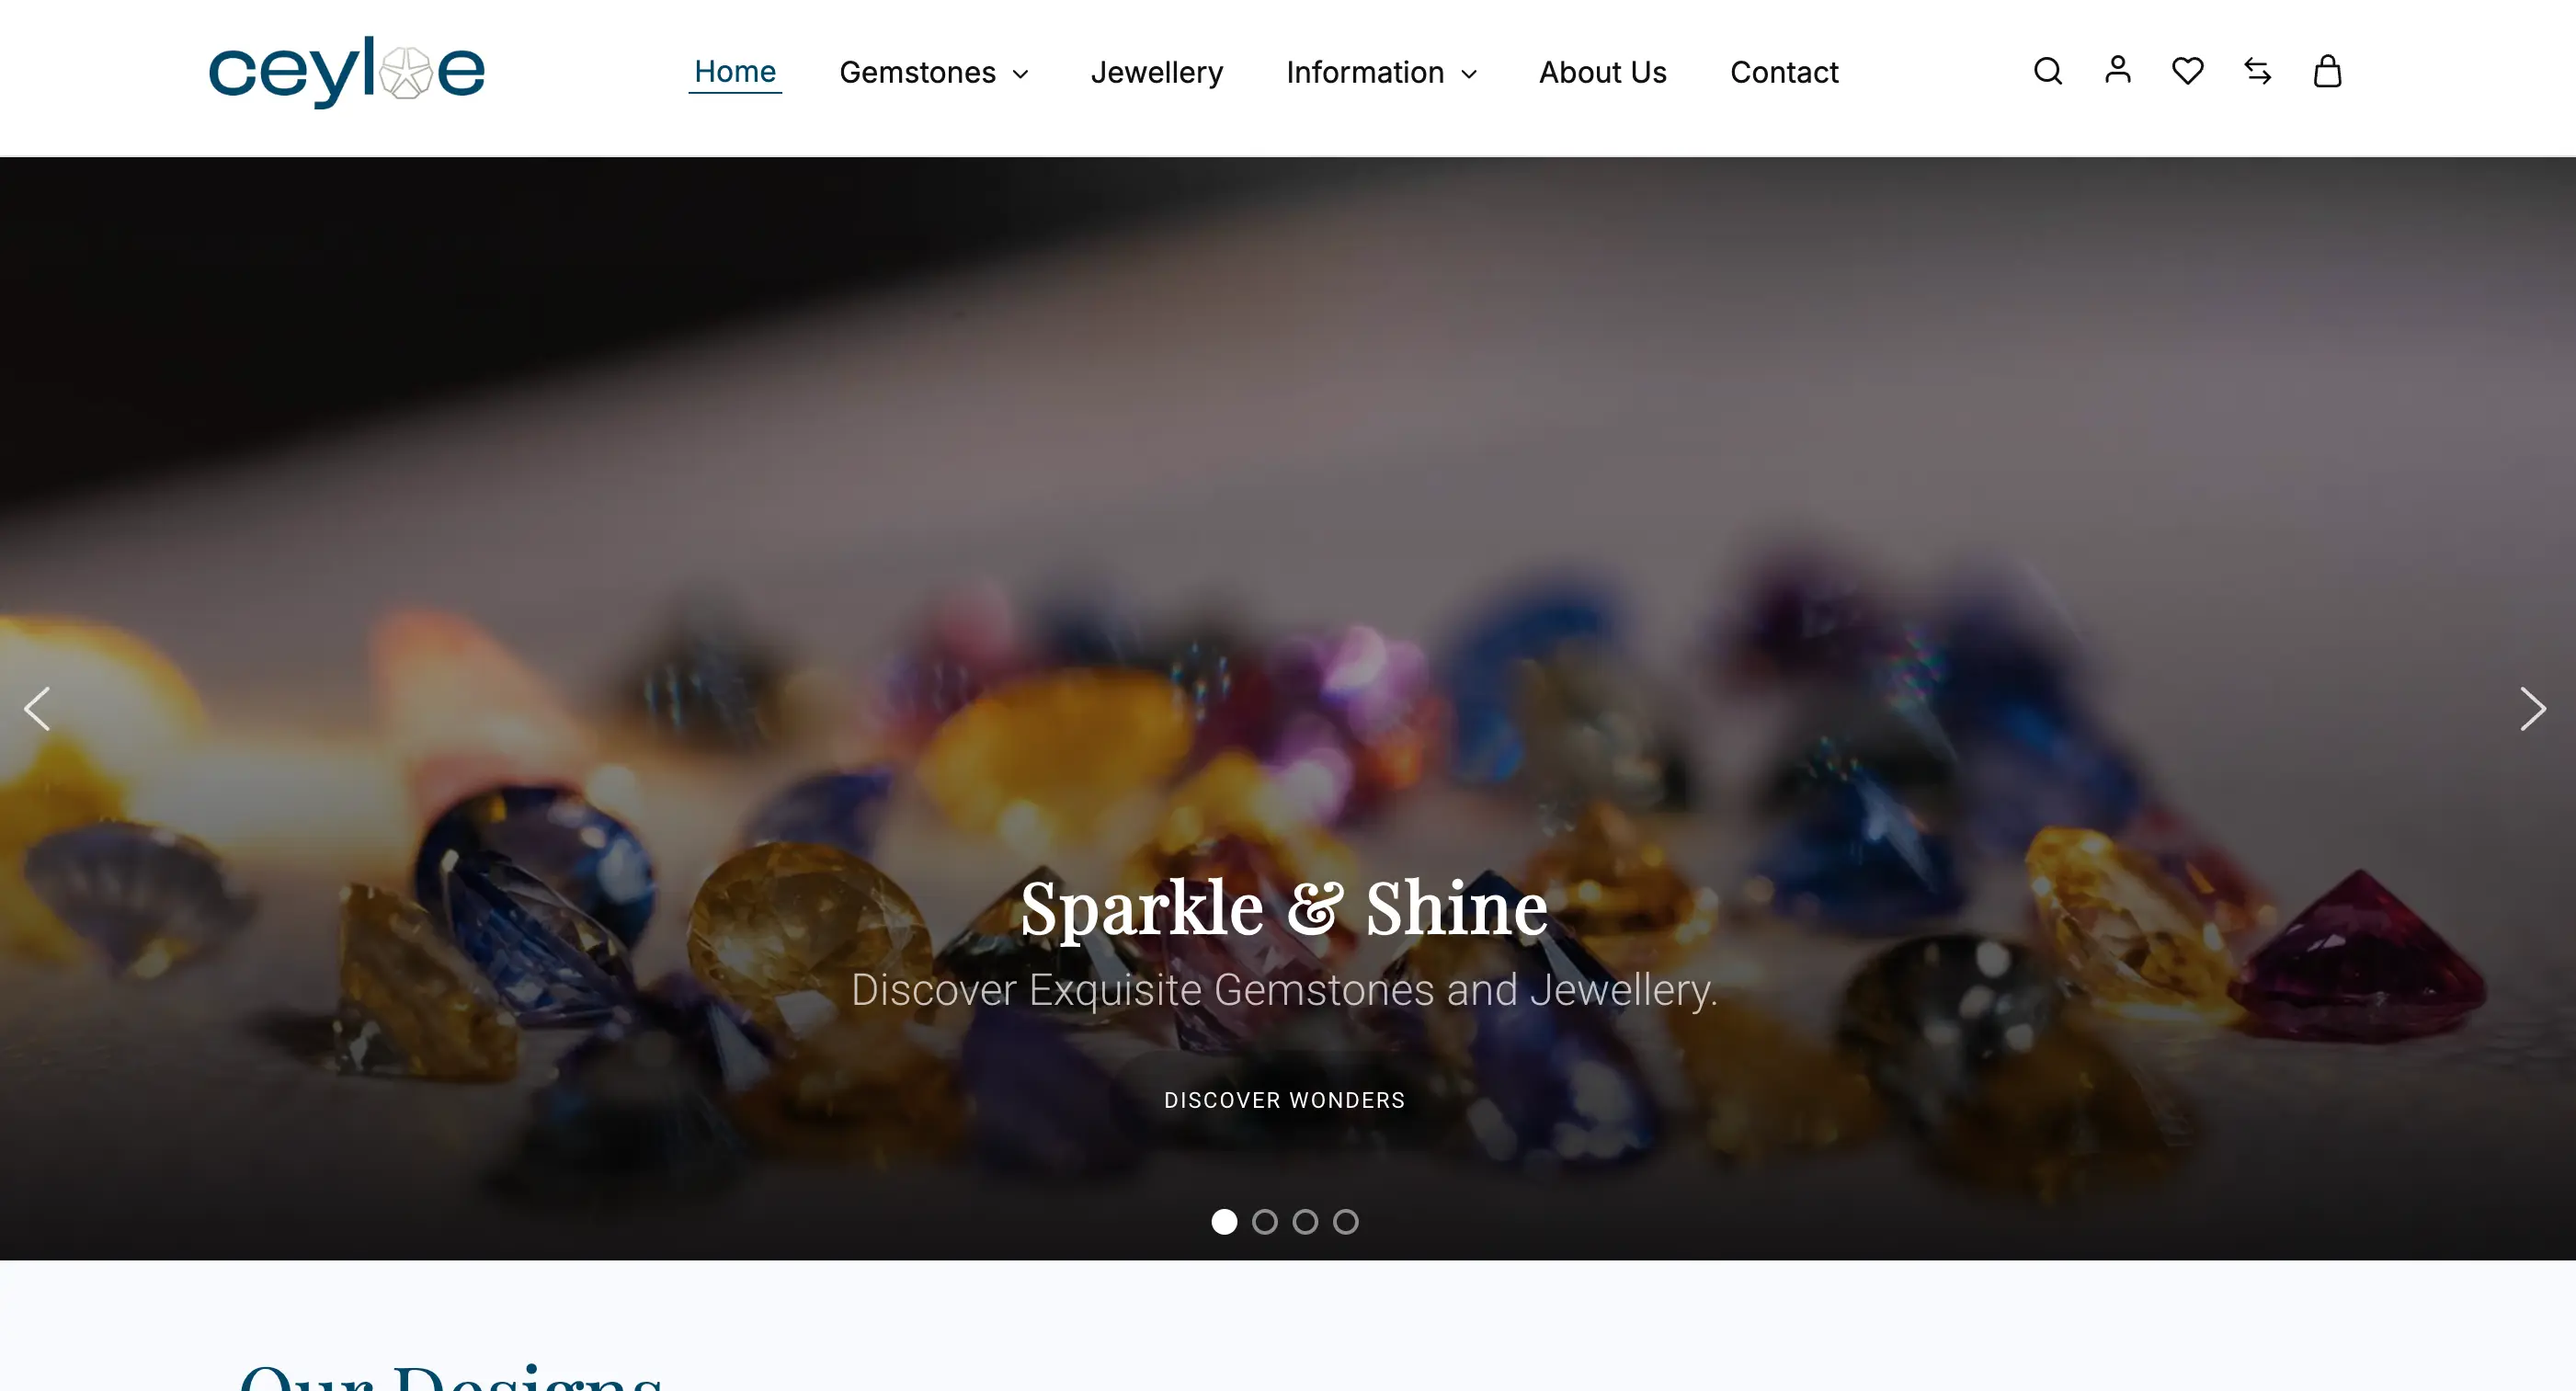Expand the Information dropdown menu
Image resolution: width=2576 pixels, height=1391 pixels.
click(1381, 72)
